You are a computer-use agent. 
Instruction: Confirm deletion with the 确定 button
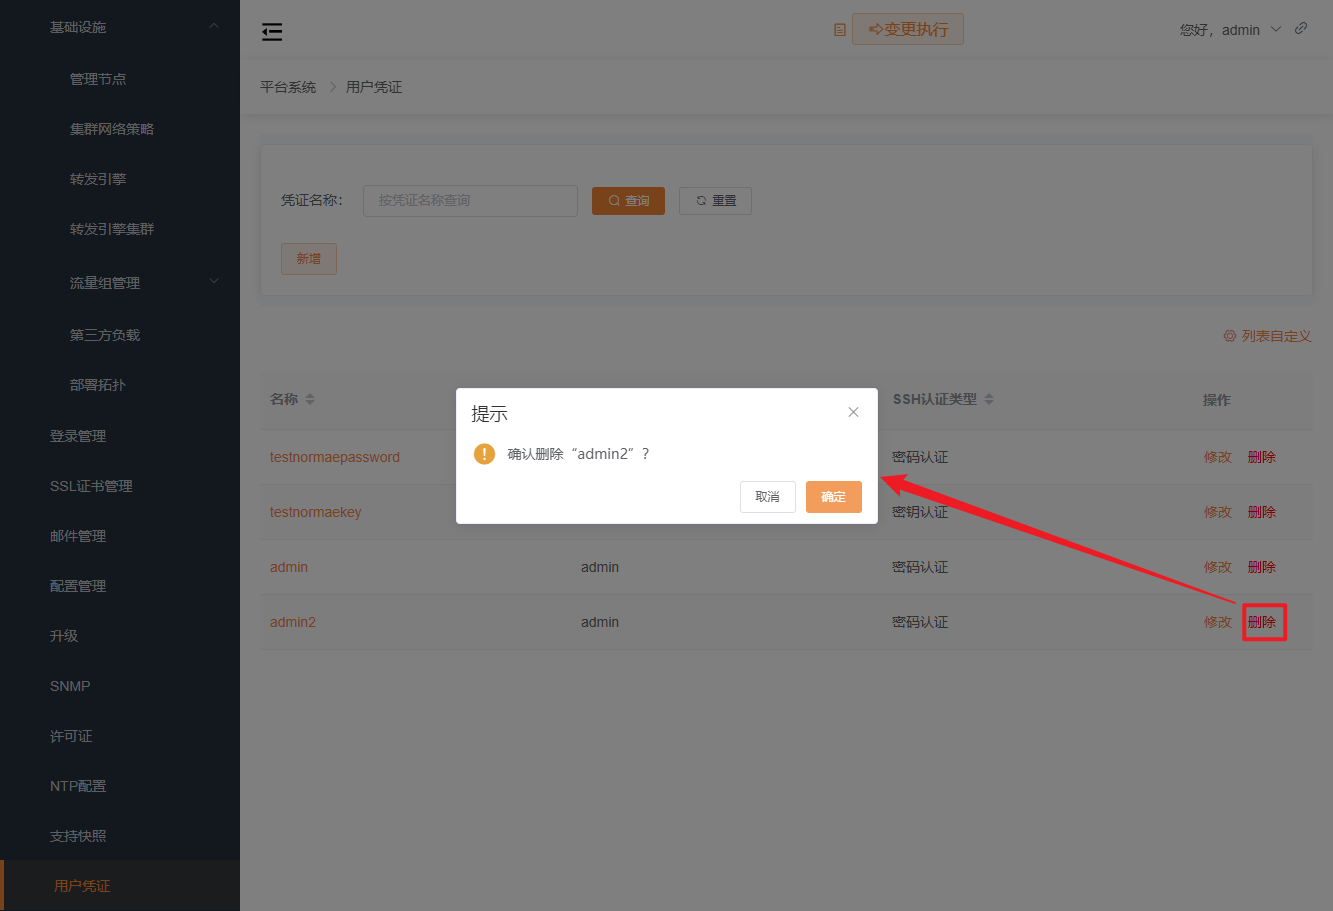(833, 496)
